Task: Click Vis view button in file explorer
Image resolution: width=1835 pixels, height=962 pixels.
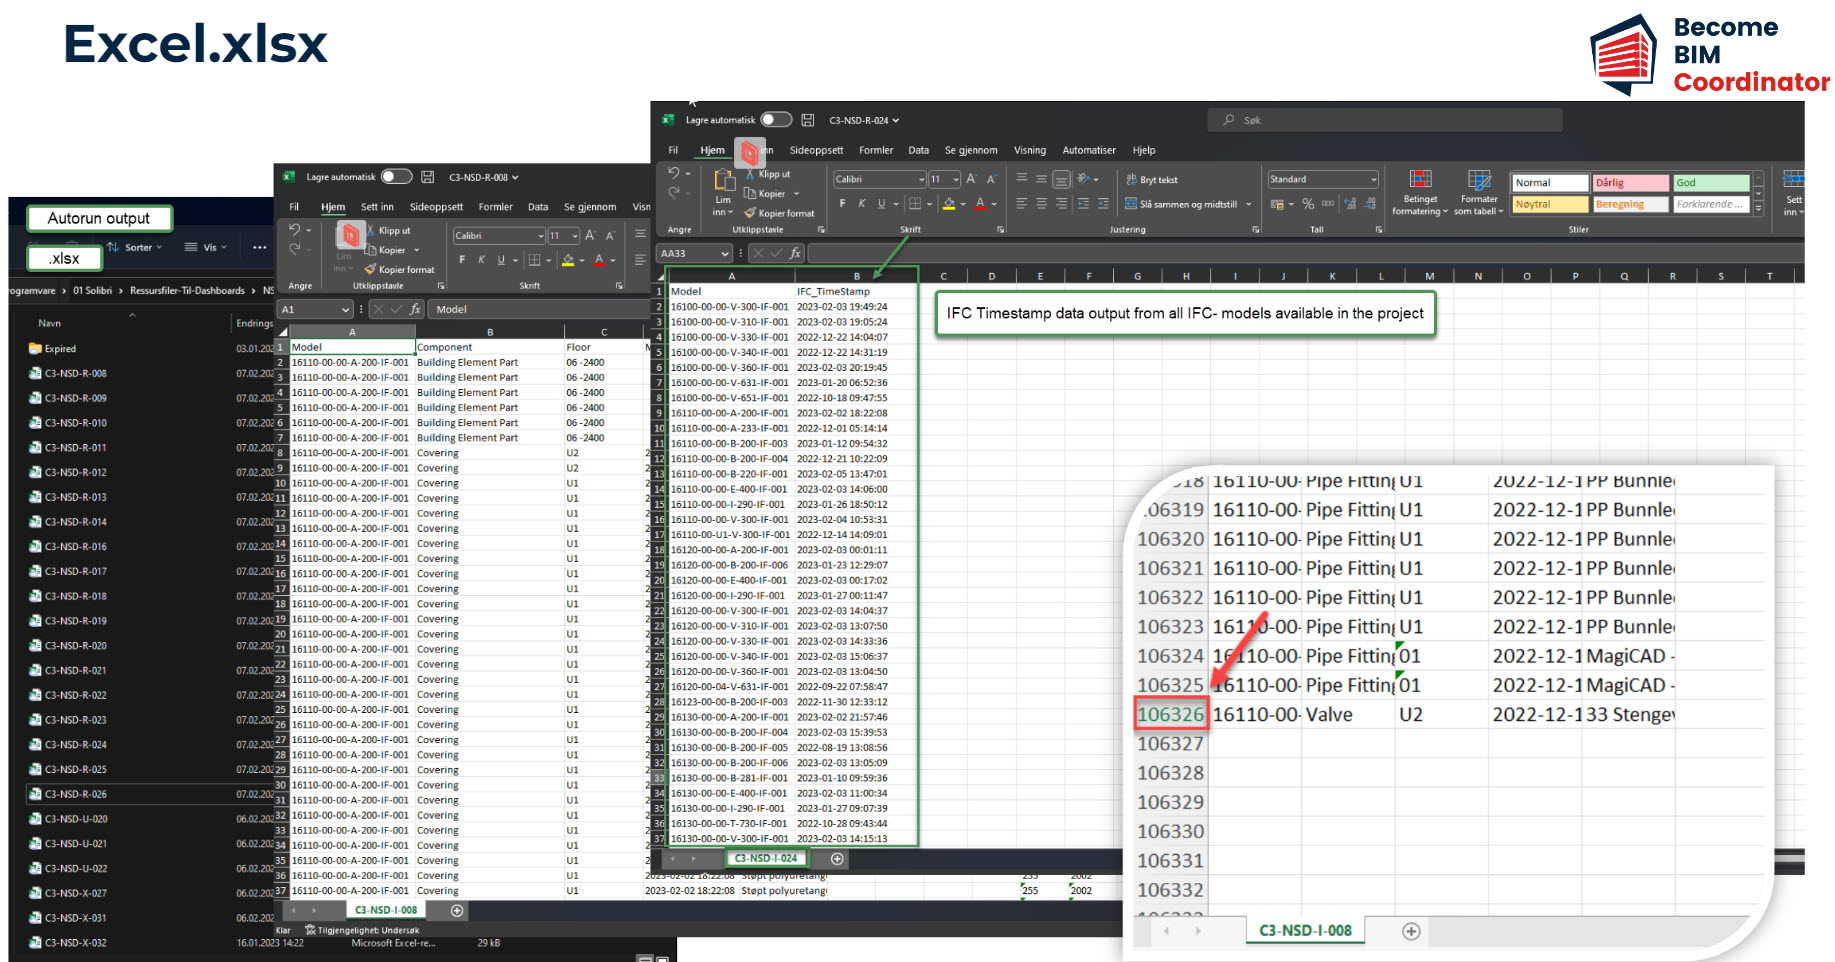Action: (x=206, y=247)
